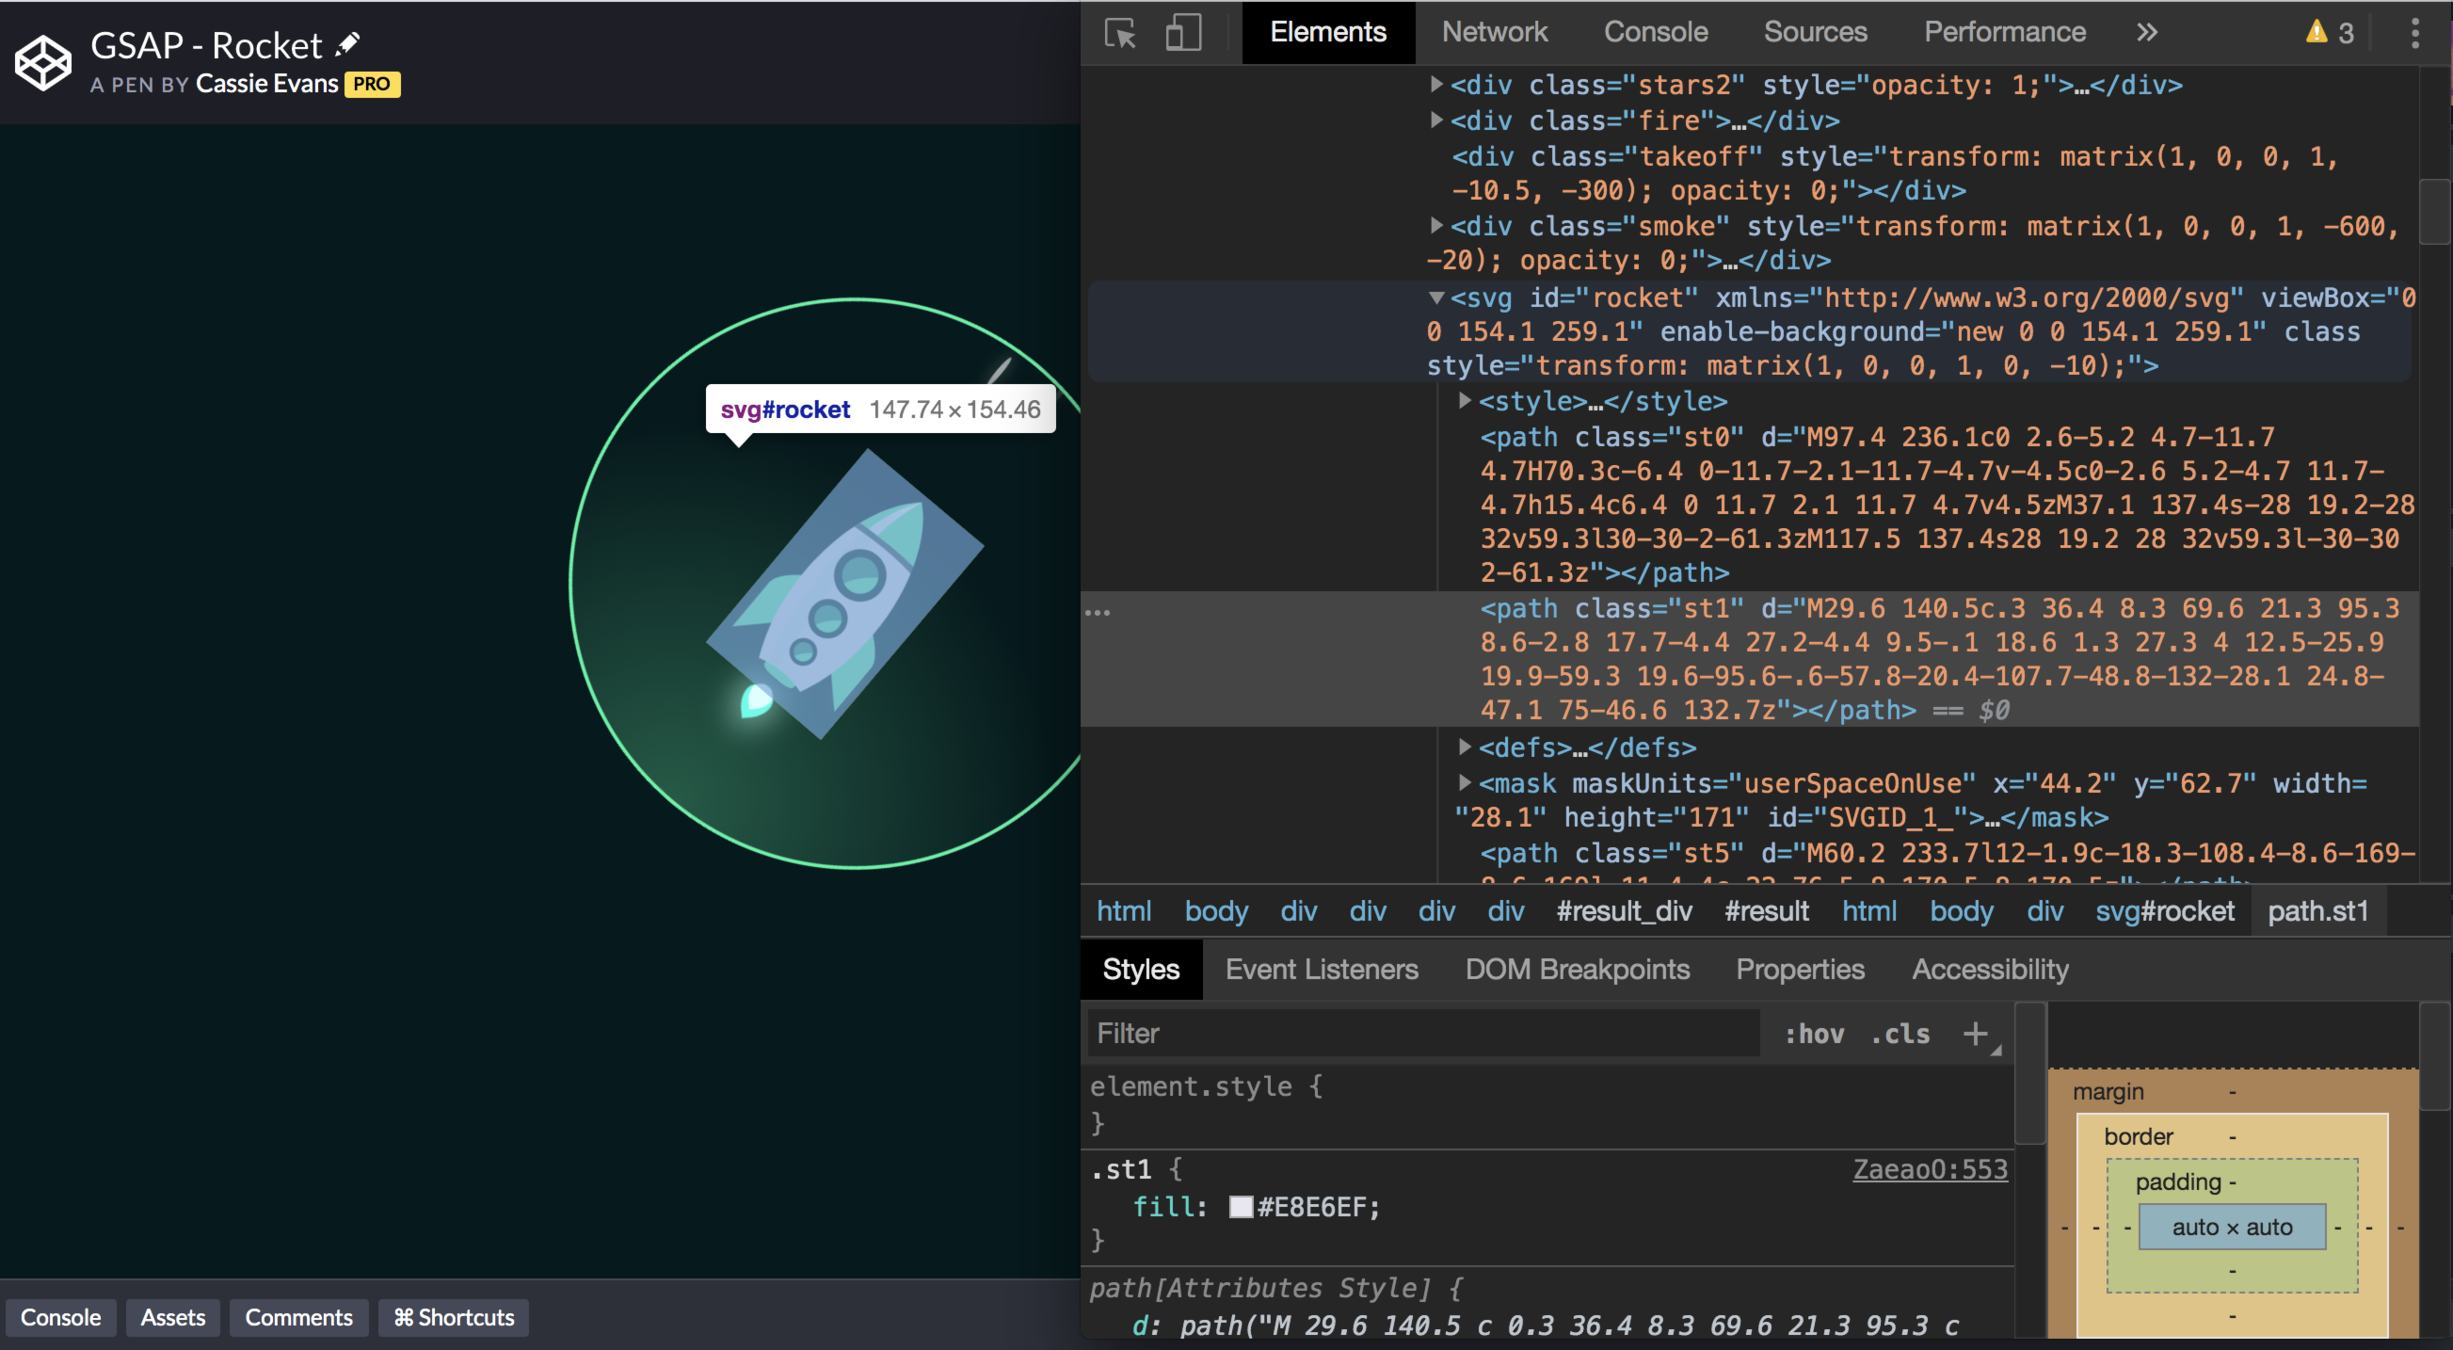The width and height of the screenshot is (2453, 1350).
Task: Switch to the Network tab
Action: coord(1494,32)
